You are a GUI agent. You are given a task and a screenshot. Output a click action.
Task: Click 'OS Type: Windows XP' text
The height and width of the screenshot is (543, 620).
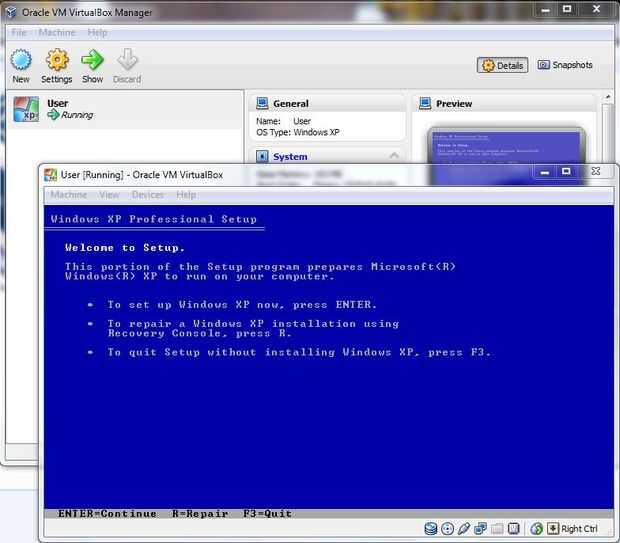pos(298,132)
